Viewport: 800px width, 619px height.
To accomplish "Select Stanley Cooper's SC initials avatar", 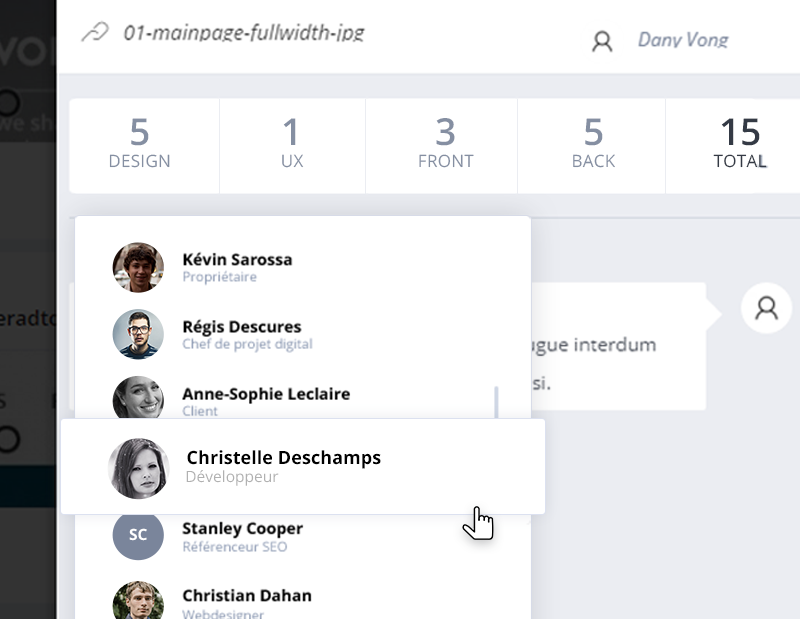I will [x=138, y=534].
